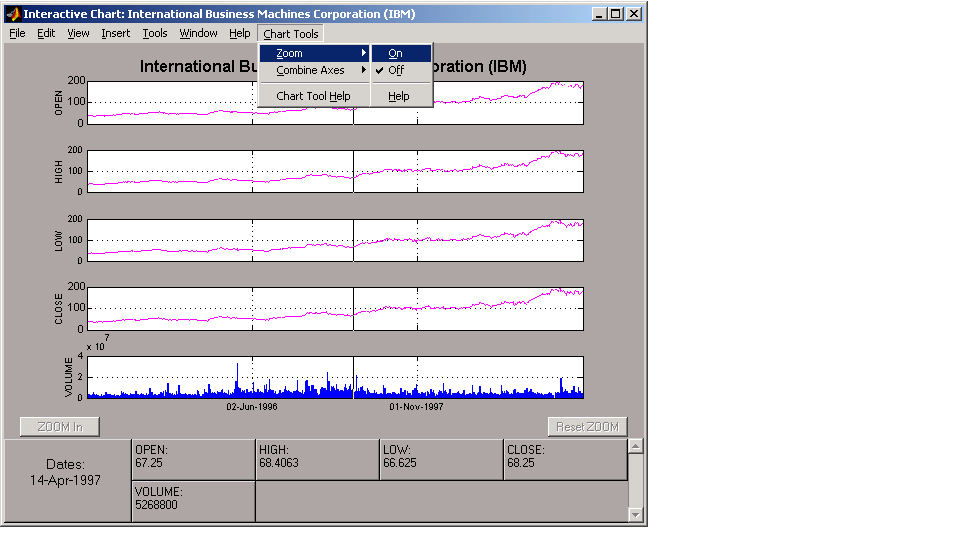The height and width of the screenshot is (537, 980).
Task: Click the HIGH value 68.4063
Action: pyautogui.click(x=279, y=463)
